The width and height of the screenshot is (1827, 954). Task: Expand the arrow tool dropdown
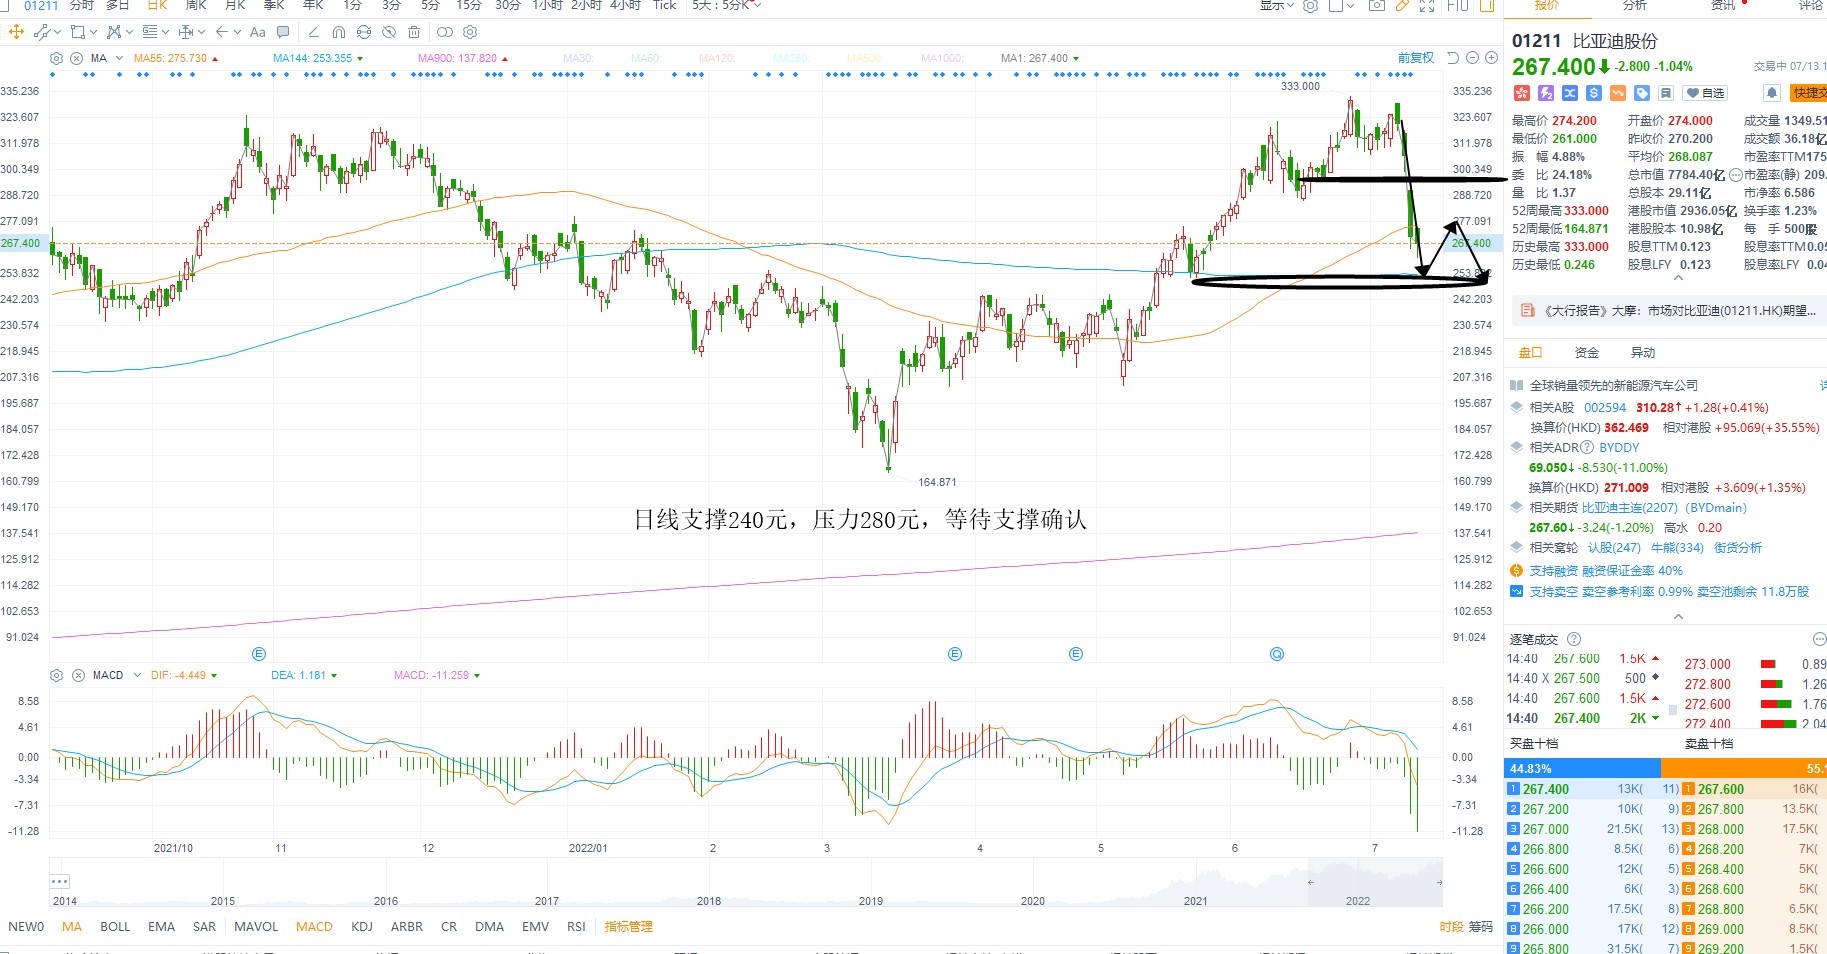click(237, 32)
